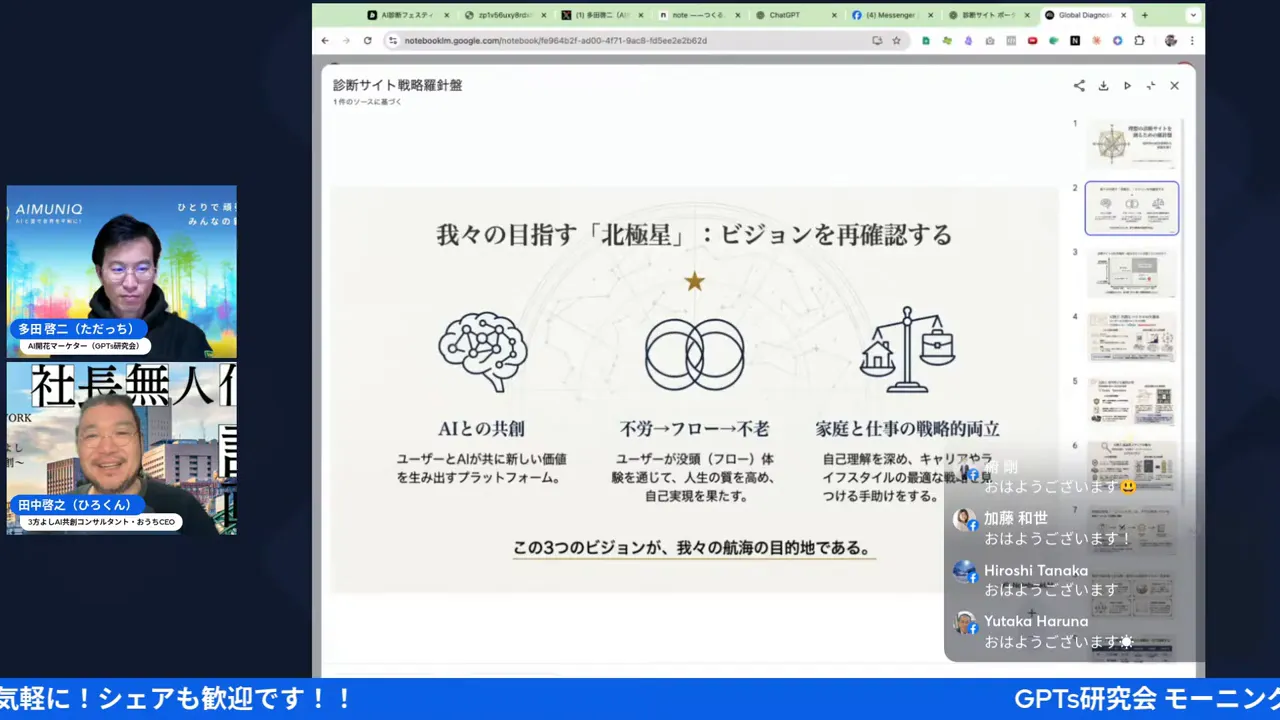1280x720 pixels.
Task: Bookmark the page with the star icon
Action: click(896, 41)
